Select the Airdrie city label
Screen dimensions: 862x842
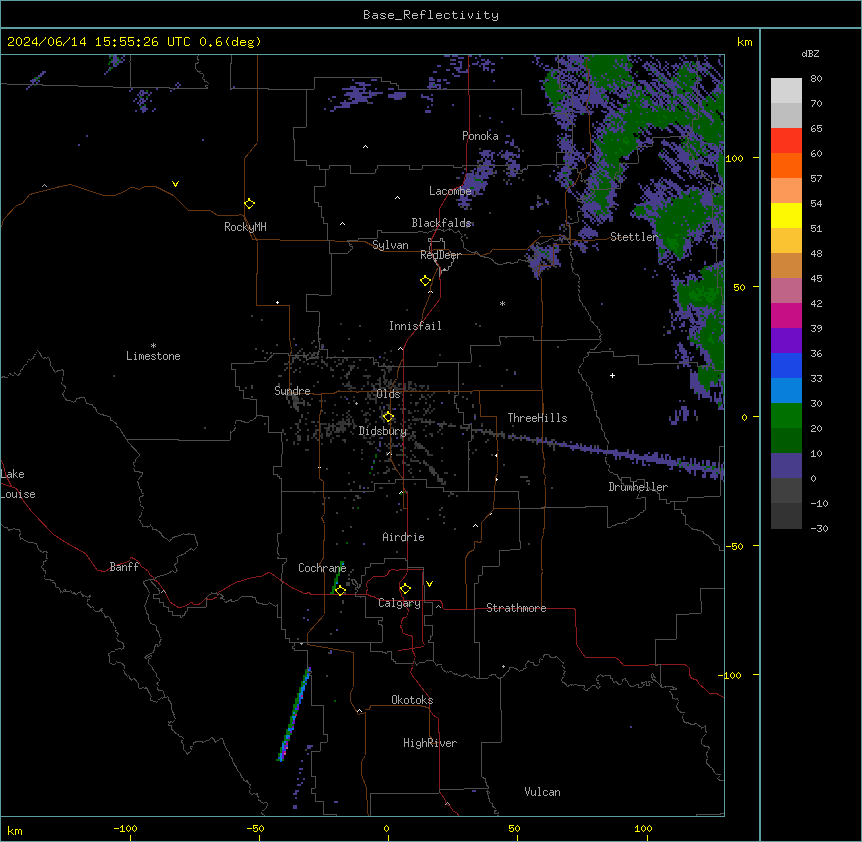point(403,537)
